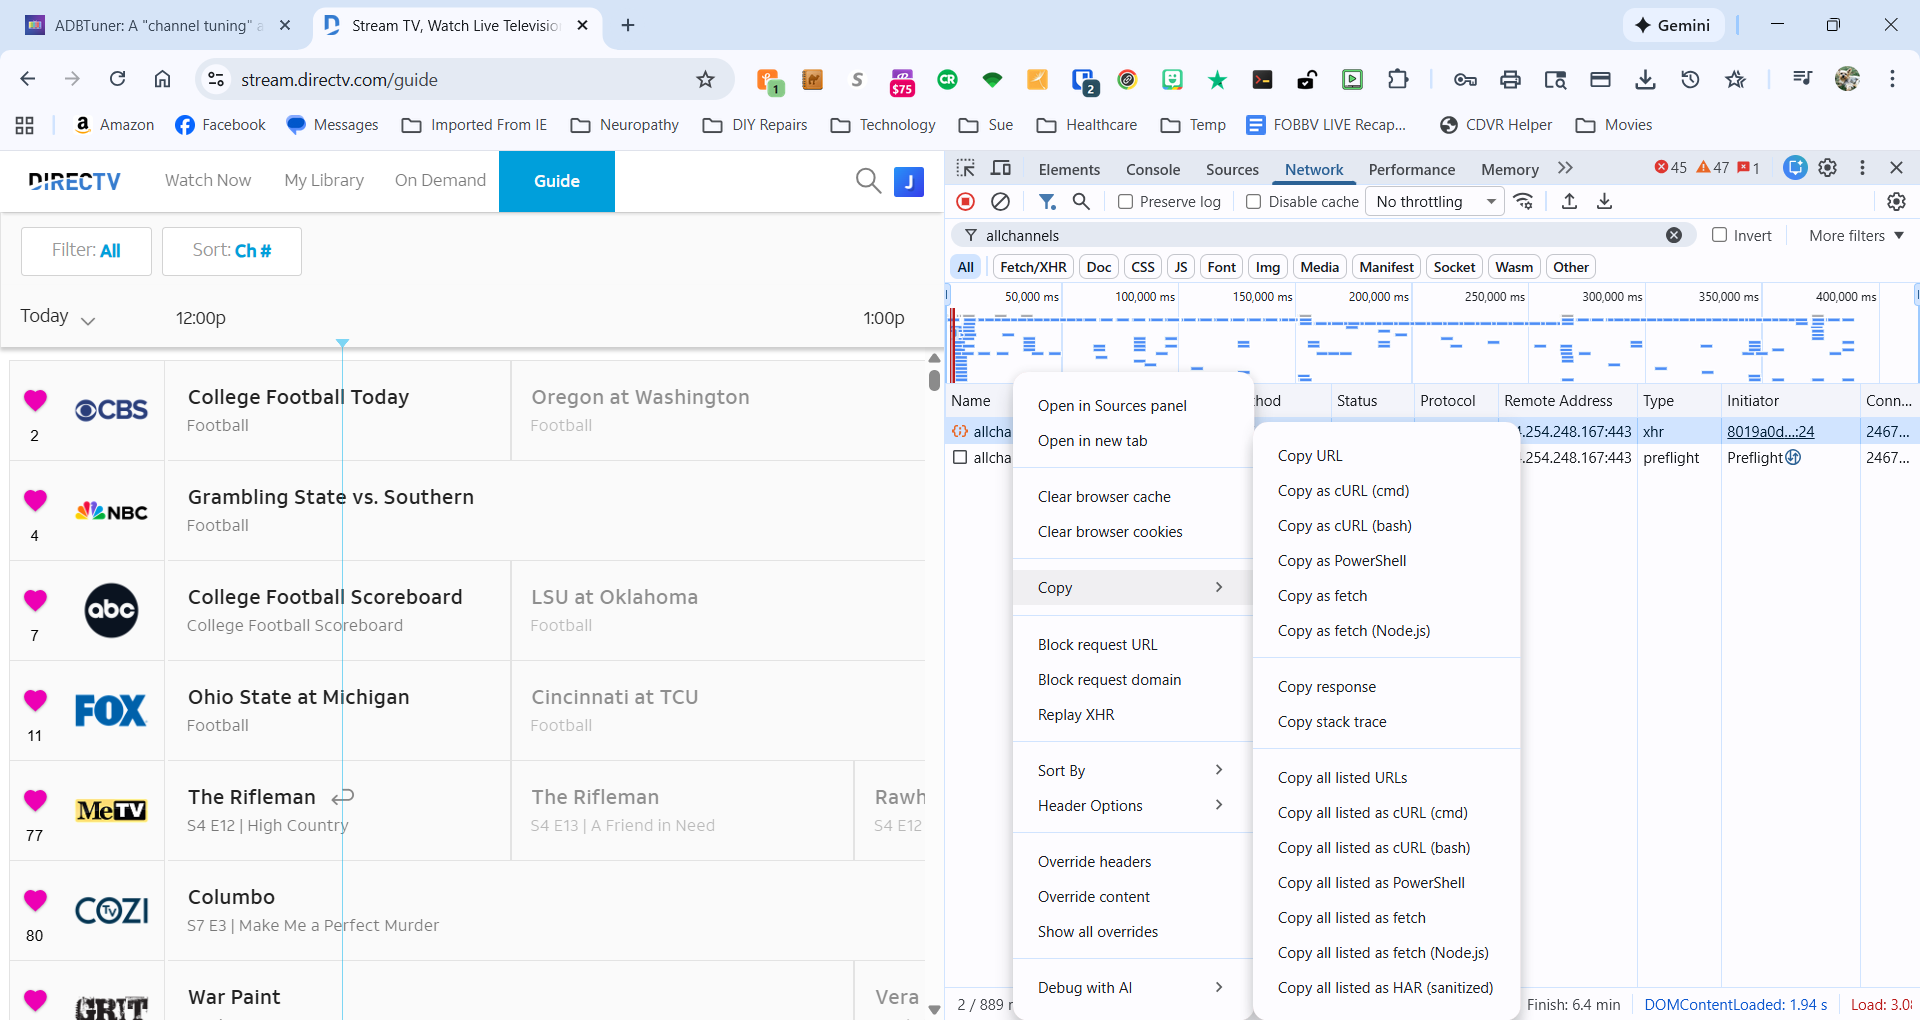Image resolution: width=1920 pixels, height=1020 pixels.
Task: Click the clear network log icon
Action: 1000,202
